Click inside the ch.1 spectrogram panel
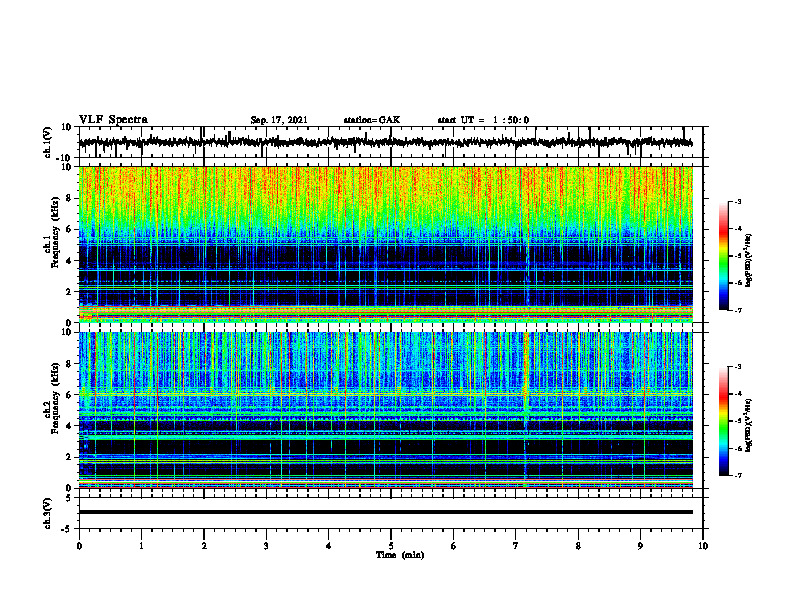Image resolution: width=792 pixels, height=612 pixels. click(x=386, y=244)
